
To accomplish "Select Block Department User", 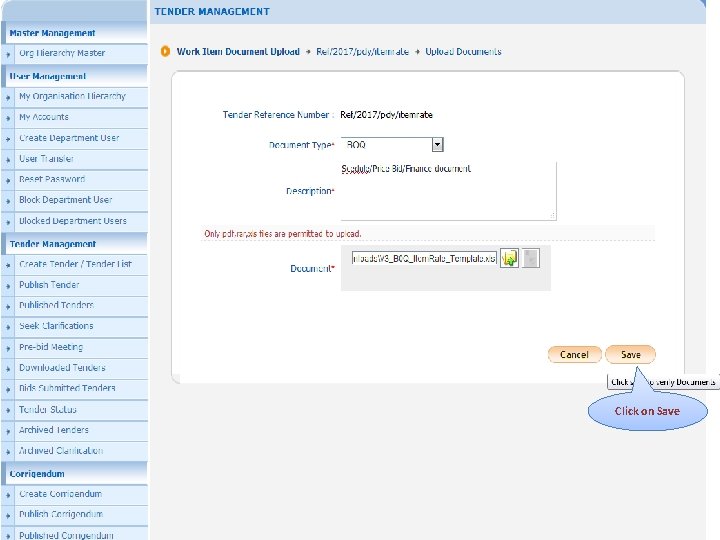I will click(66, 200).
